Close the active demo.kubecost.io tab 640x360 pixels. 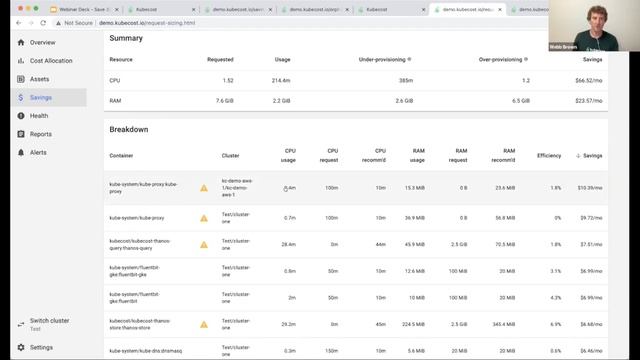(x=500, y=9)
